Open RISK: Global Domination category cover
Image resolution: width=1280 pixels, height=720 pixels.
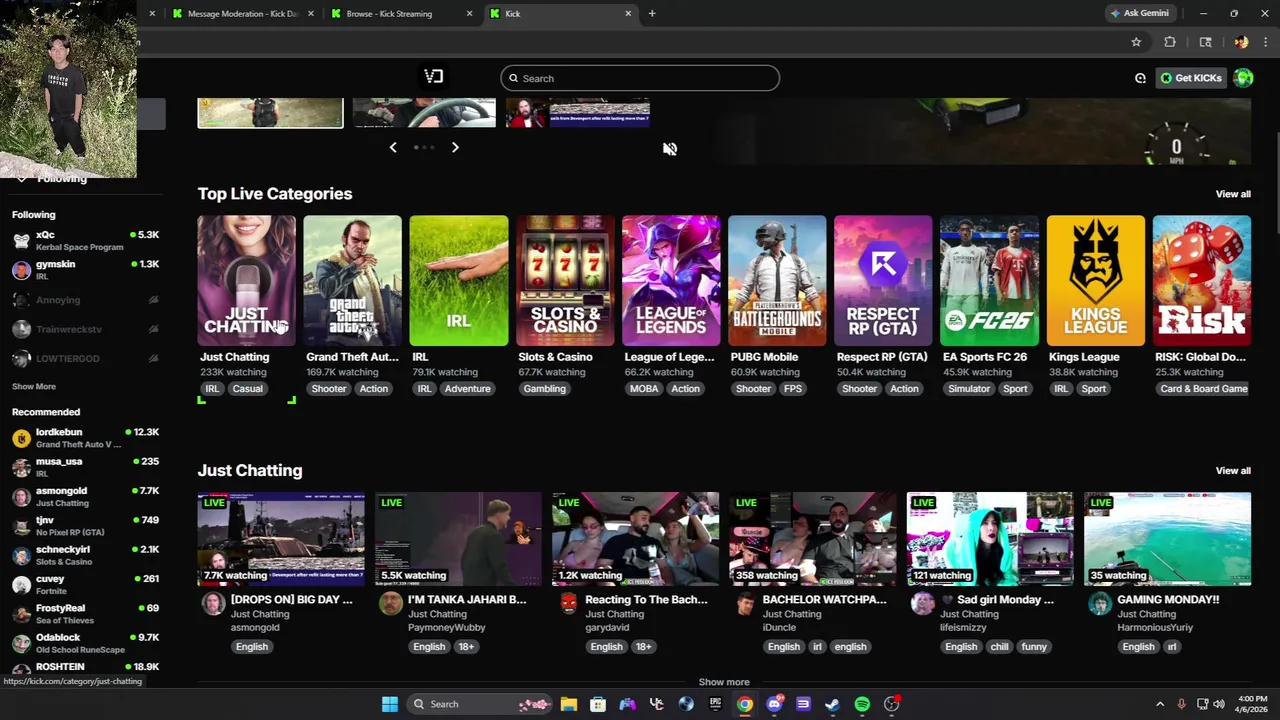(1201, 281)
